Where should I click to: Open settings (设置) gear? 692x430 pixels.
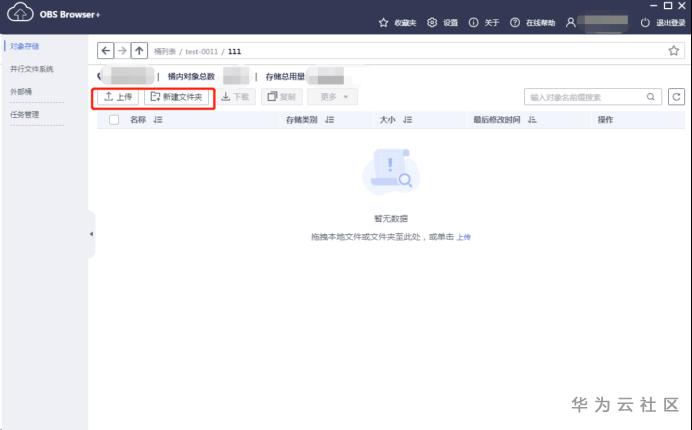tap(443, 23)
